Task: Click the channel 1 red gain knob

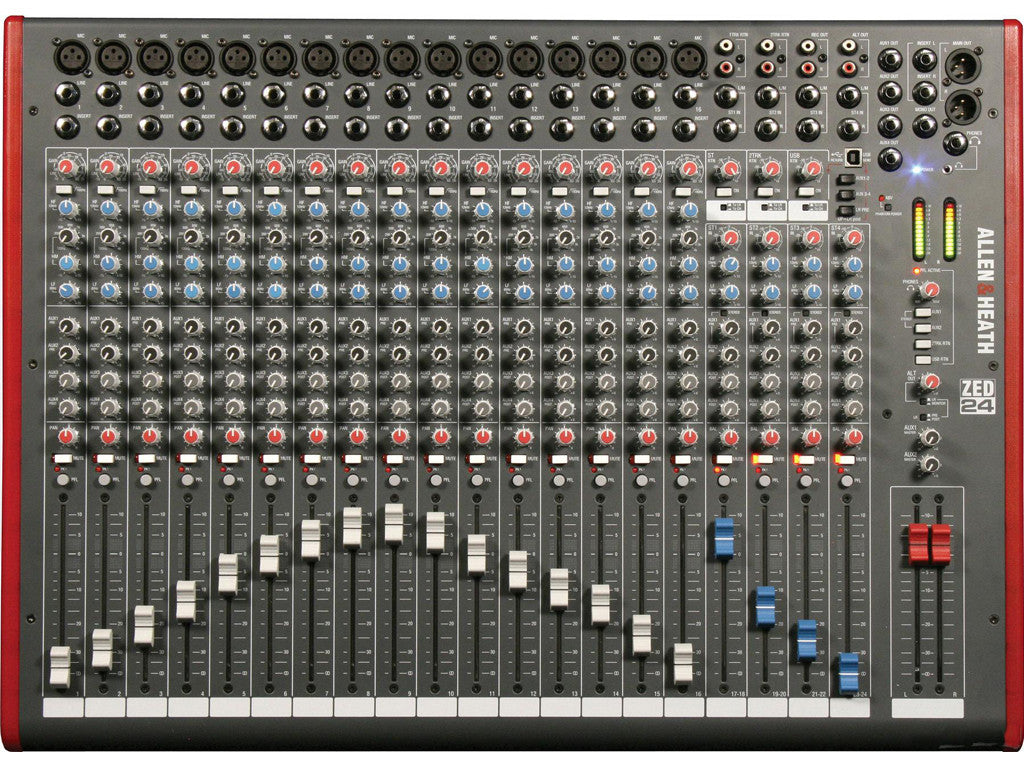Action: (x=67, y=167)
